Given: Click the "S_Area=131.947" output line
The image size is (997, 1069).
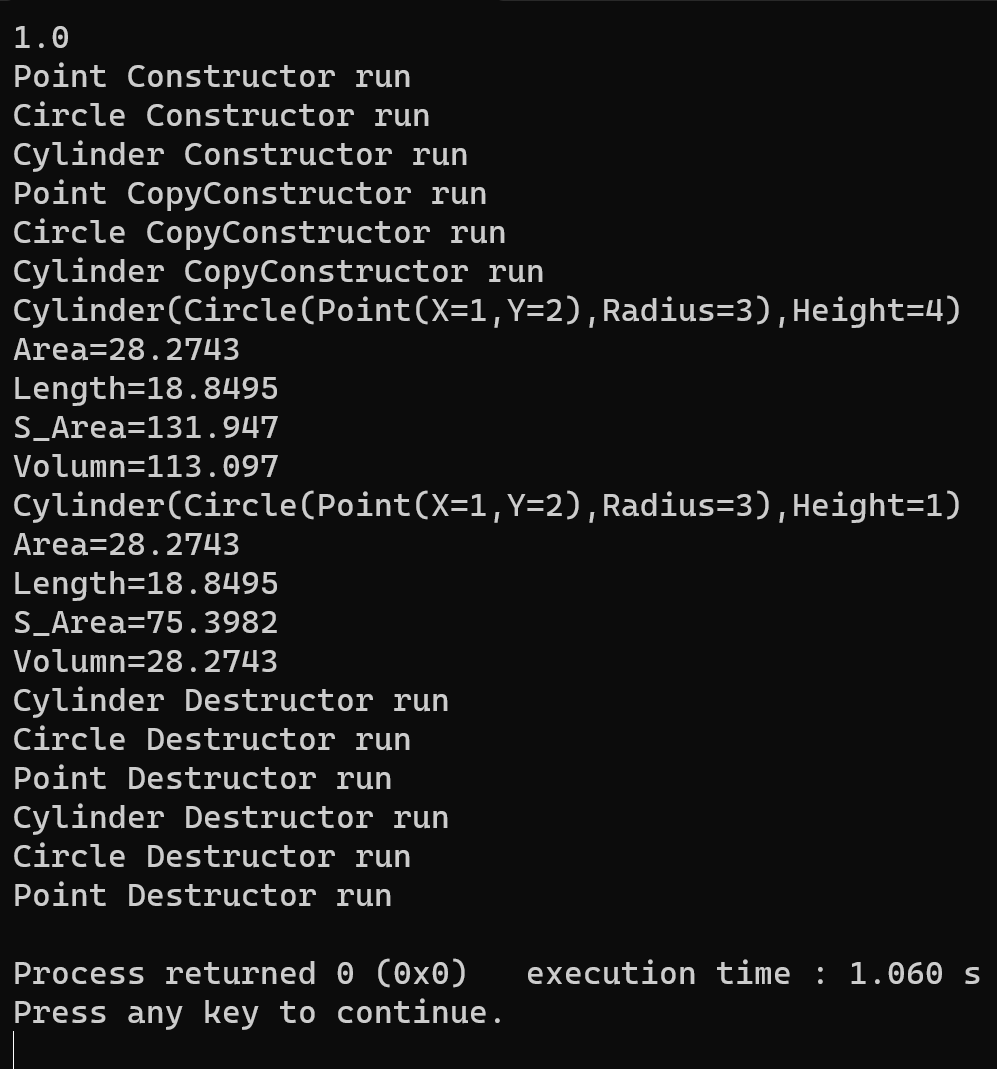Looking at the screenshot, I should (145, 428).
